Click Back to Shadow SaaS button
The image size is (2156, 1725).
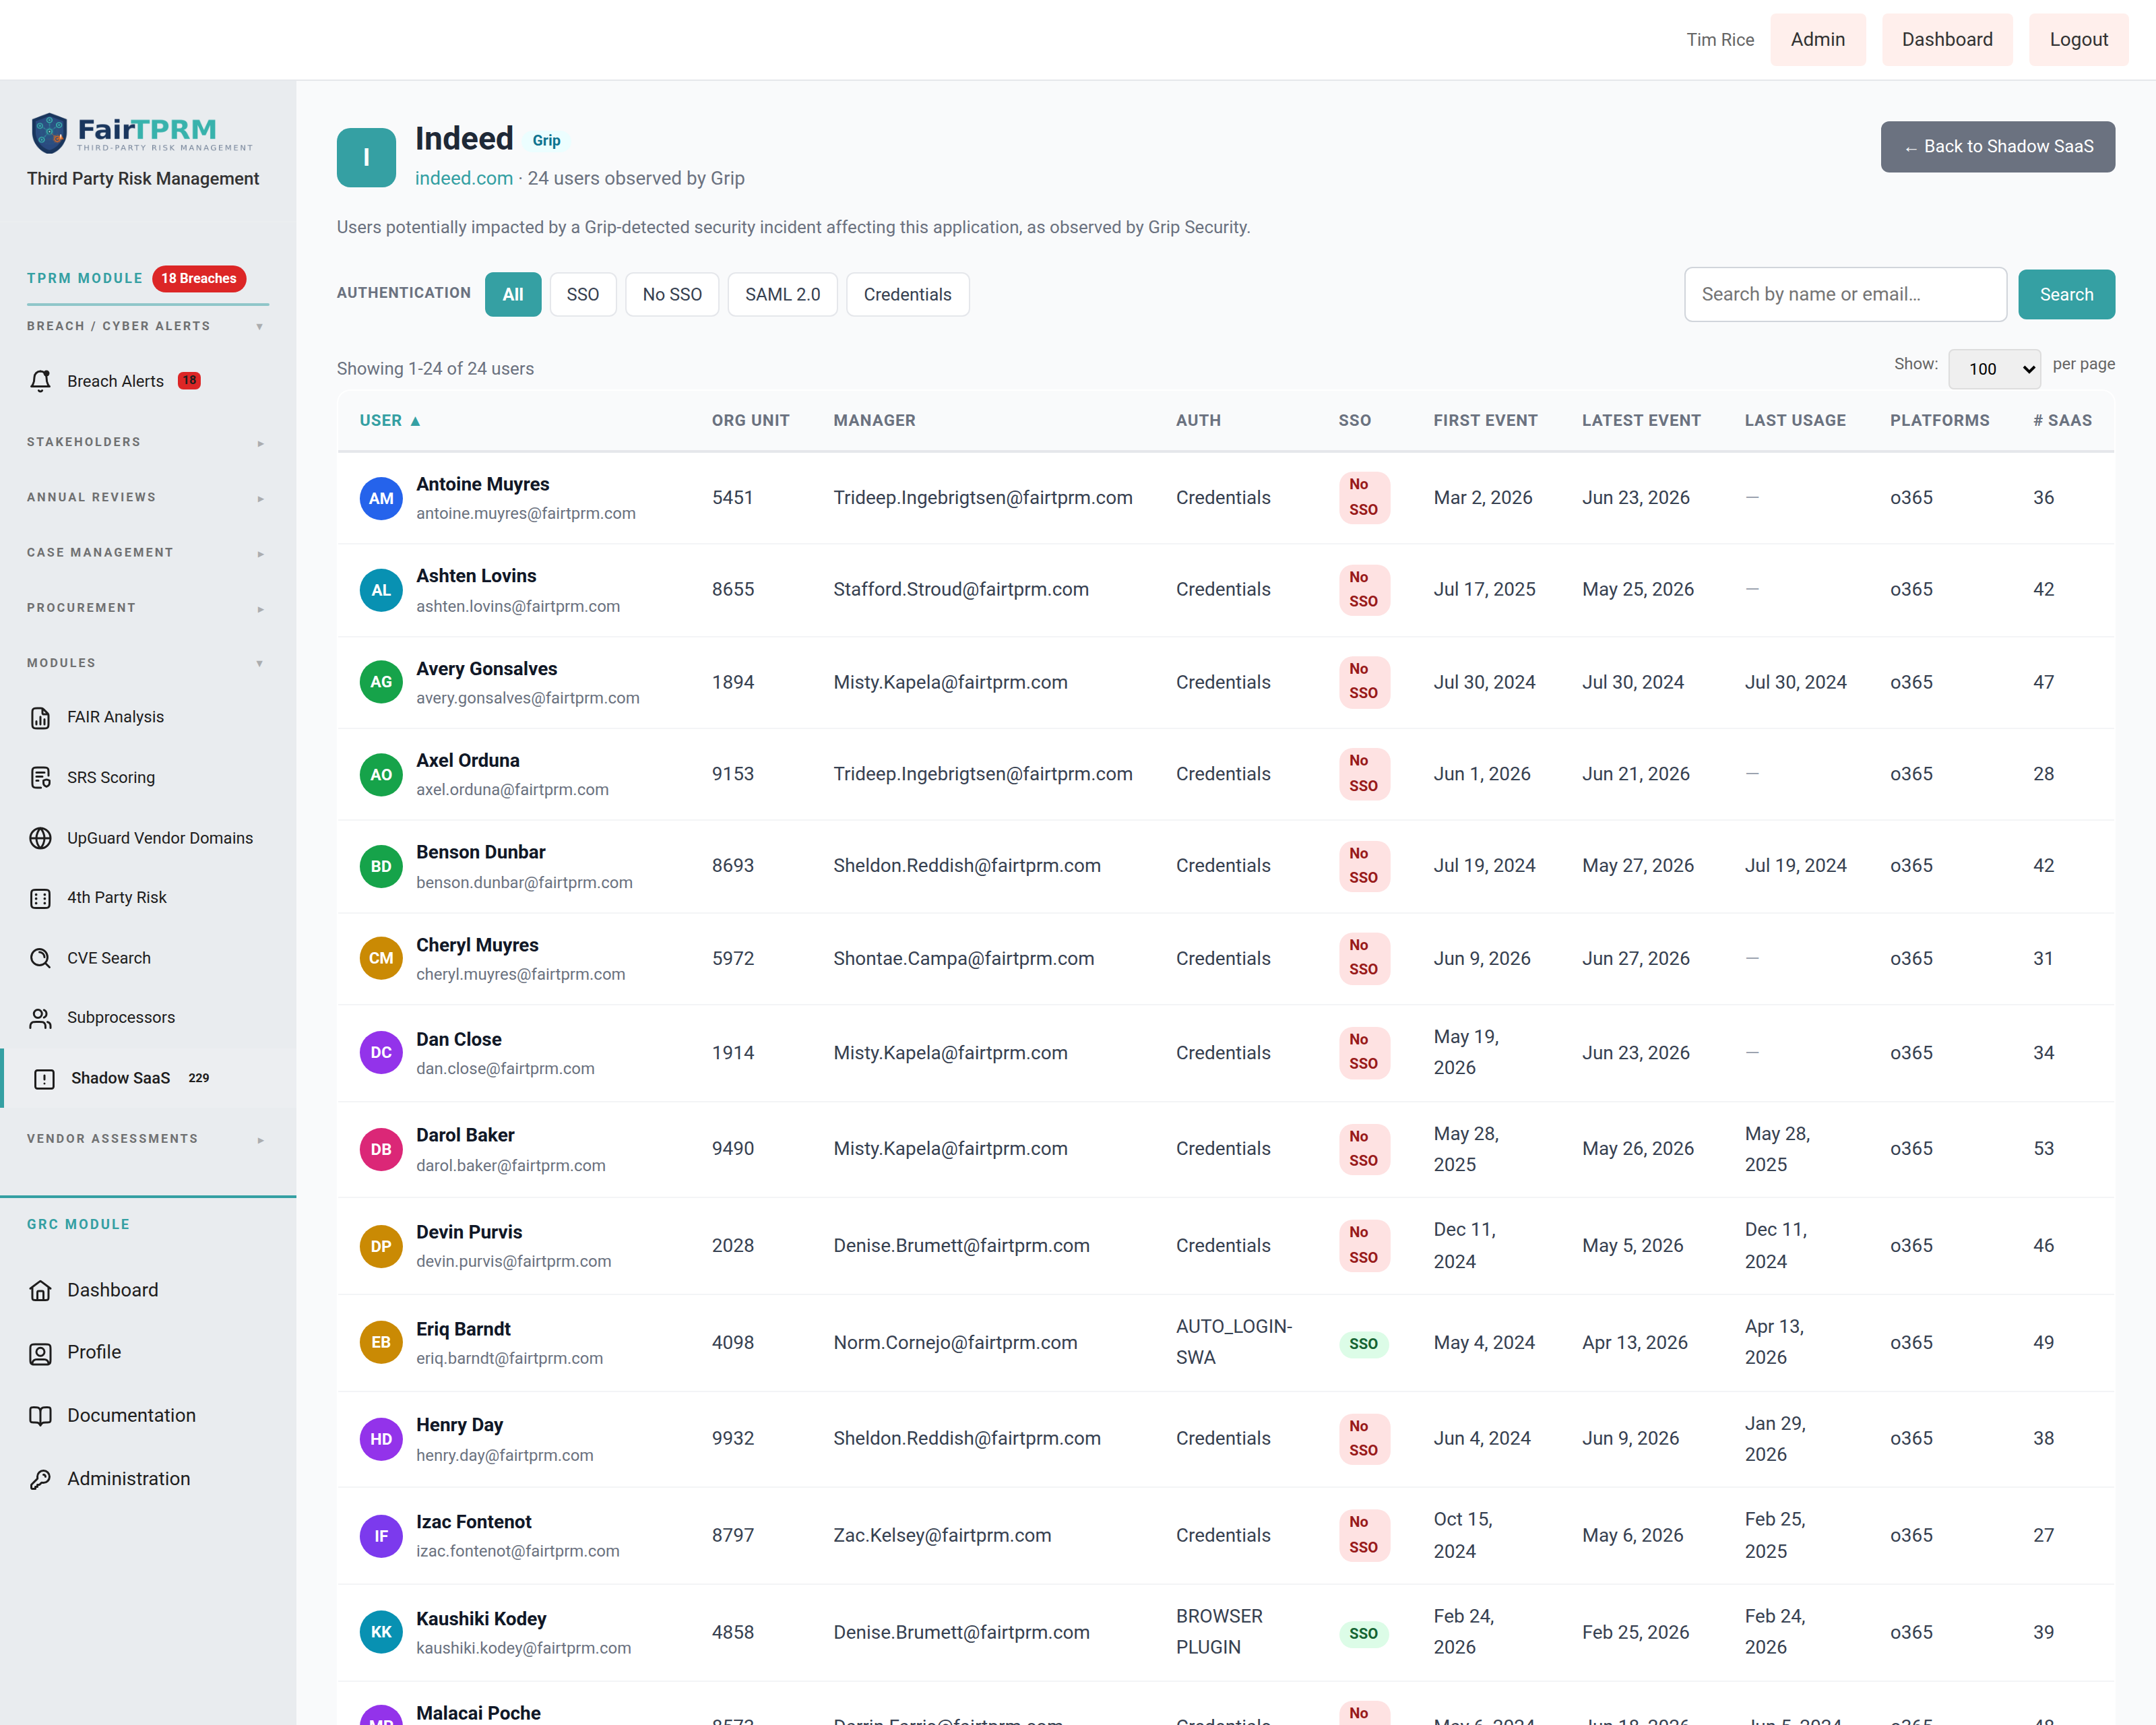click(x=1997, y=147)
